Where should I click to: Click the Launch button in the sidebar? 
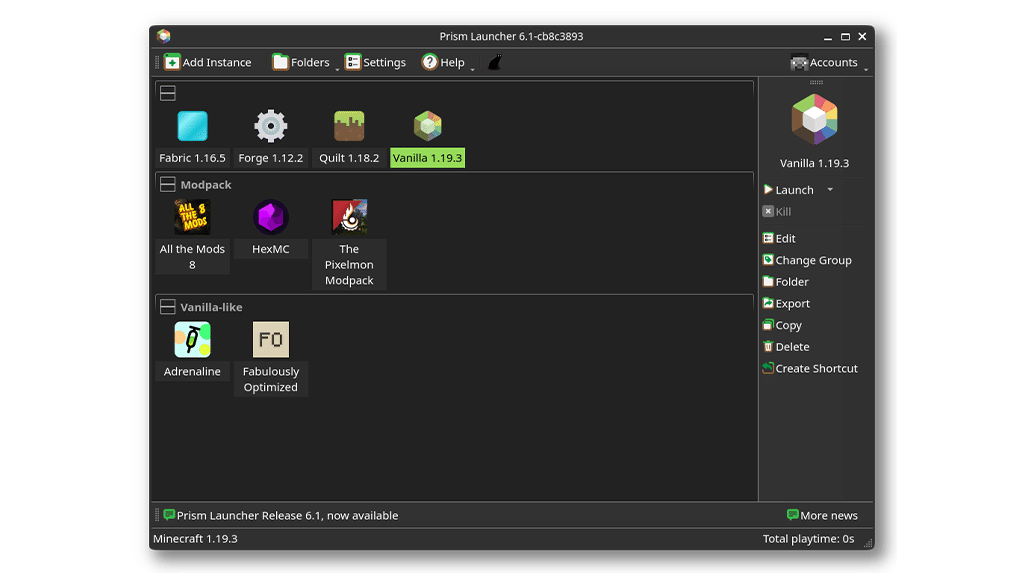point(789,189)
